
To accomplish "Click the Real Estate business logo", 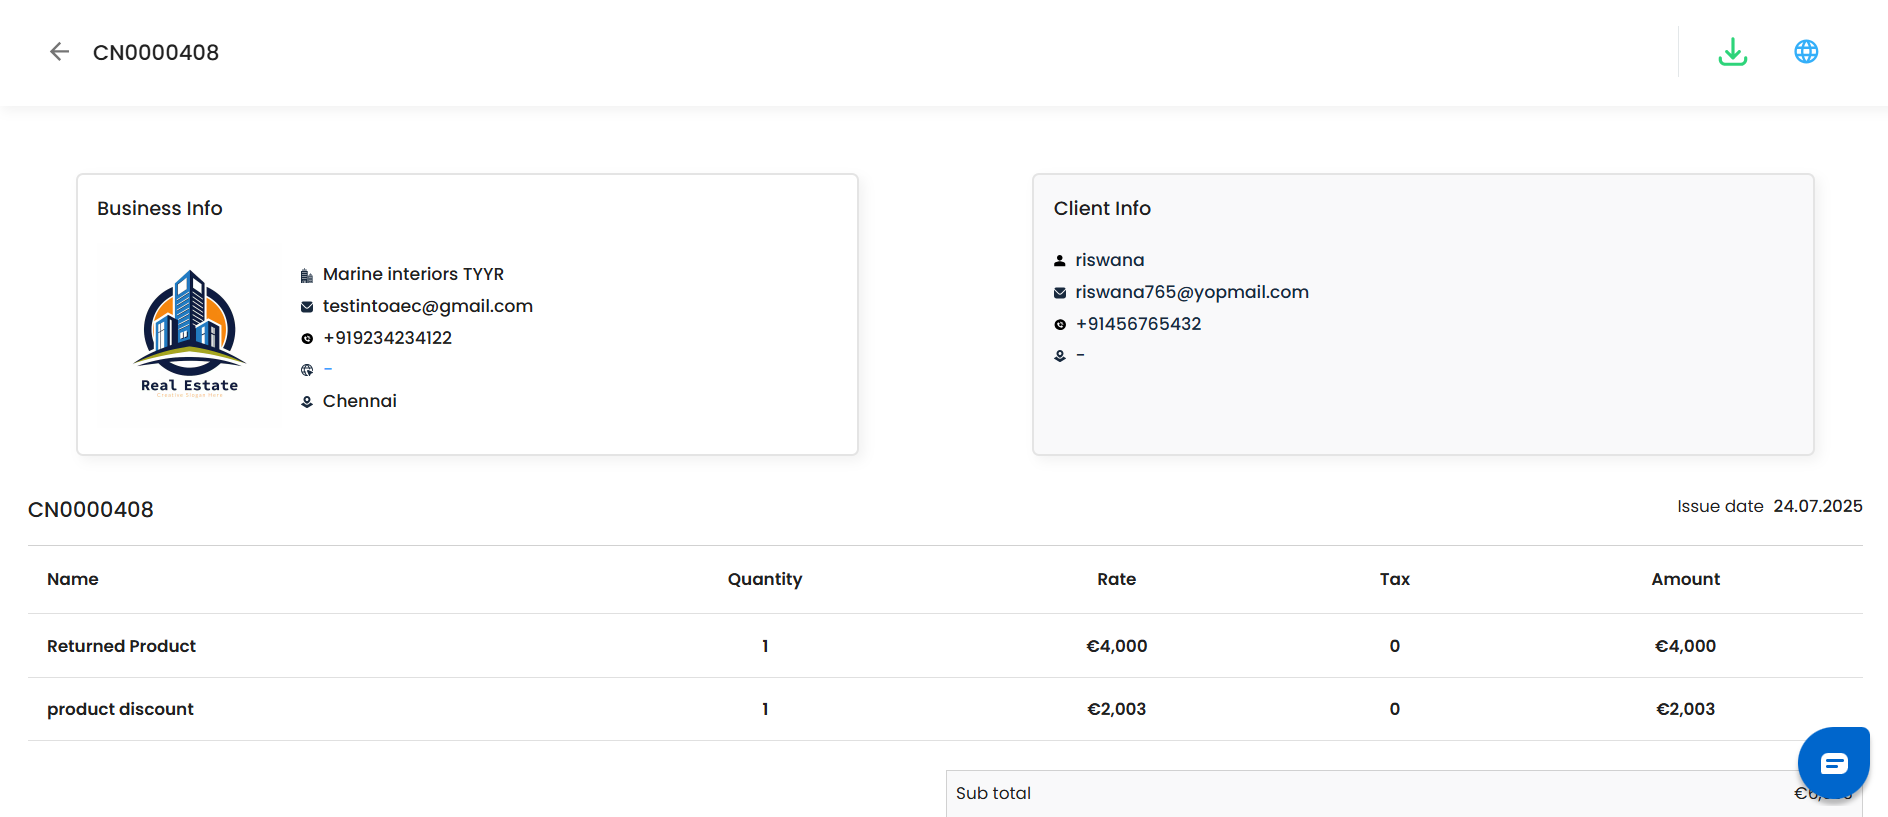I will pos(189,335).
